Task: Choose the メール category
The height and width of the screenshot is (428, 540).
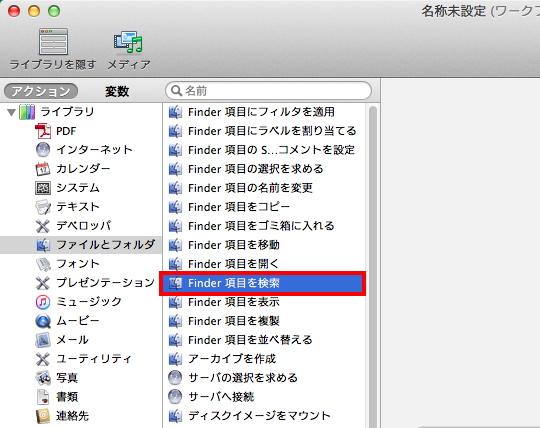Action: tap(72, 340)
